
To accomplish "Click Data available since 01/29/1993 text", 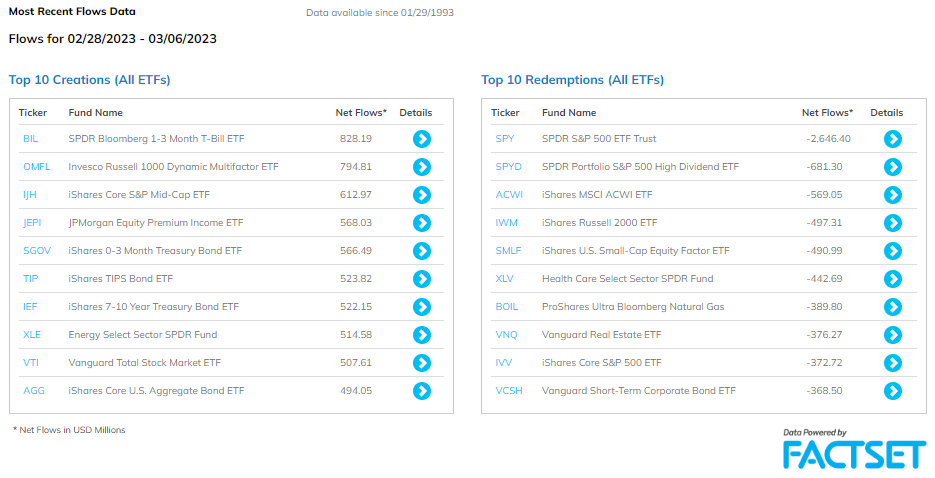I will pos(380,13).
